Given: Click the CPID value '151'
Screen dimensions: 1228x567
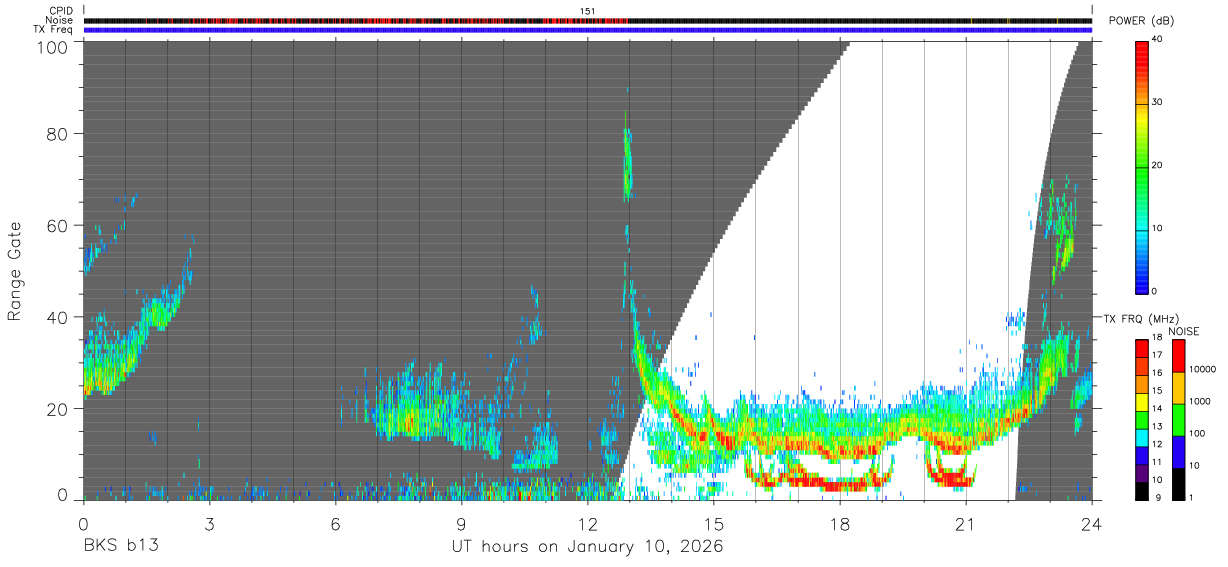Looking at the screenshot, I should pos(587,11).
